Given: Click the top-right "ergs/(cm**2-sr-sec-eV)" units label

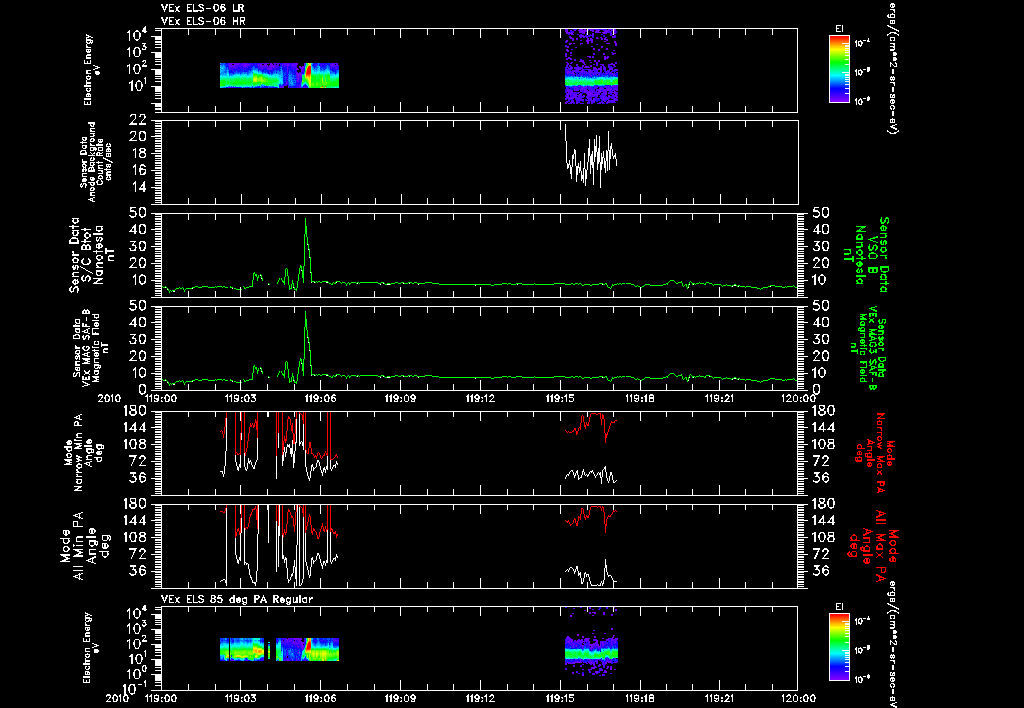Looking at the screenshot, I should click(891, 67).
